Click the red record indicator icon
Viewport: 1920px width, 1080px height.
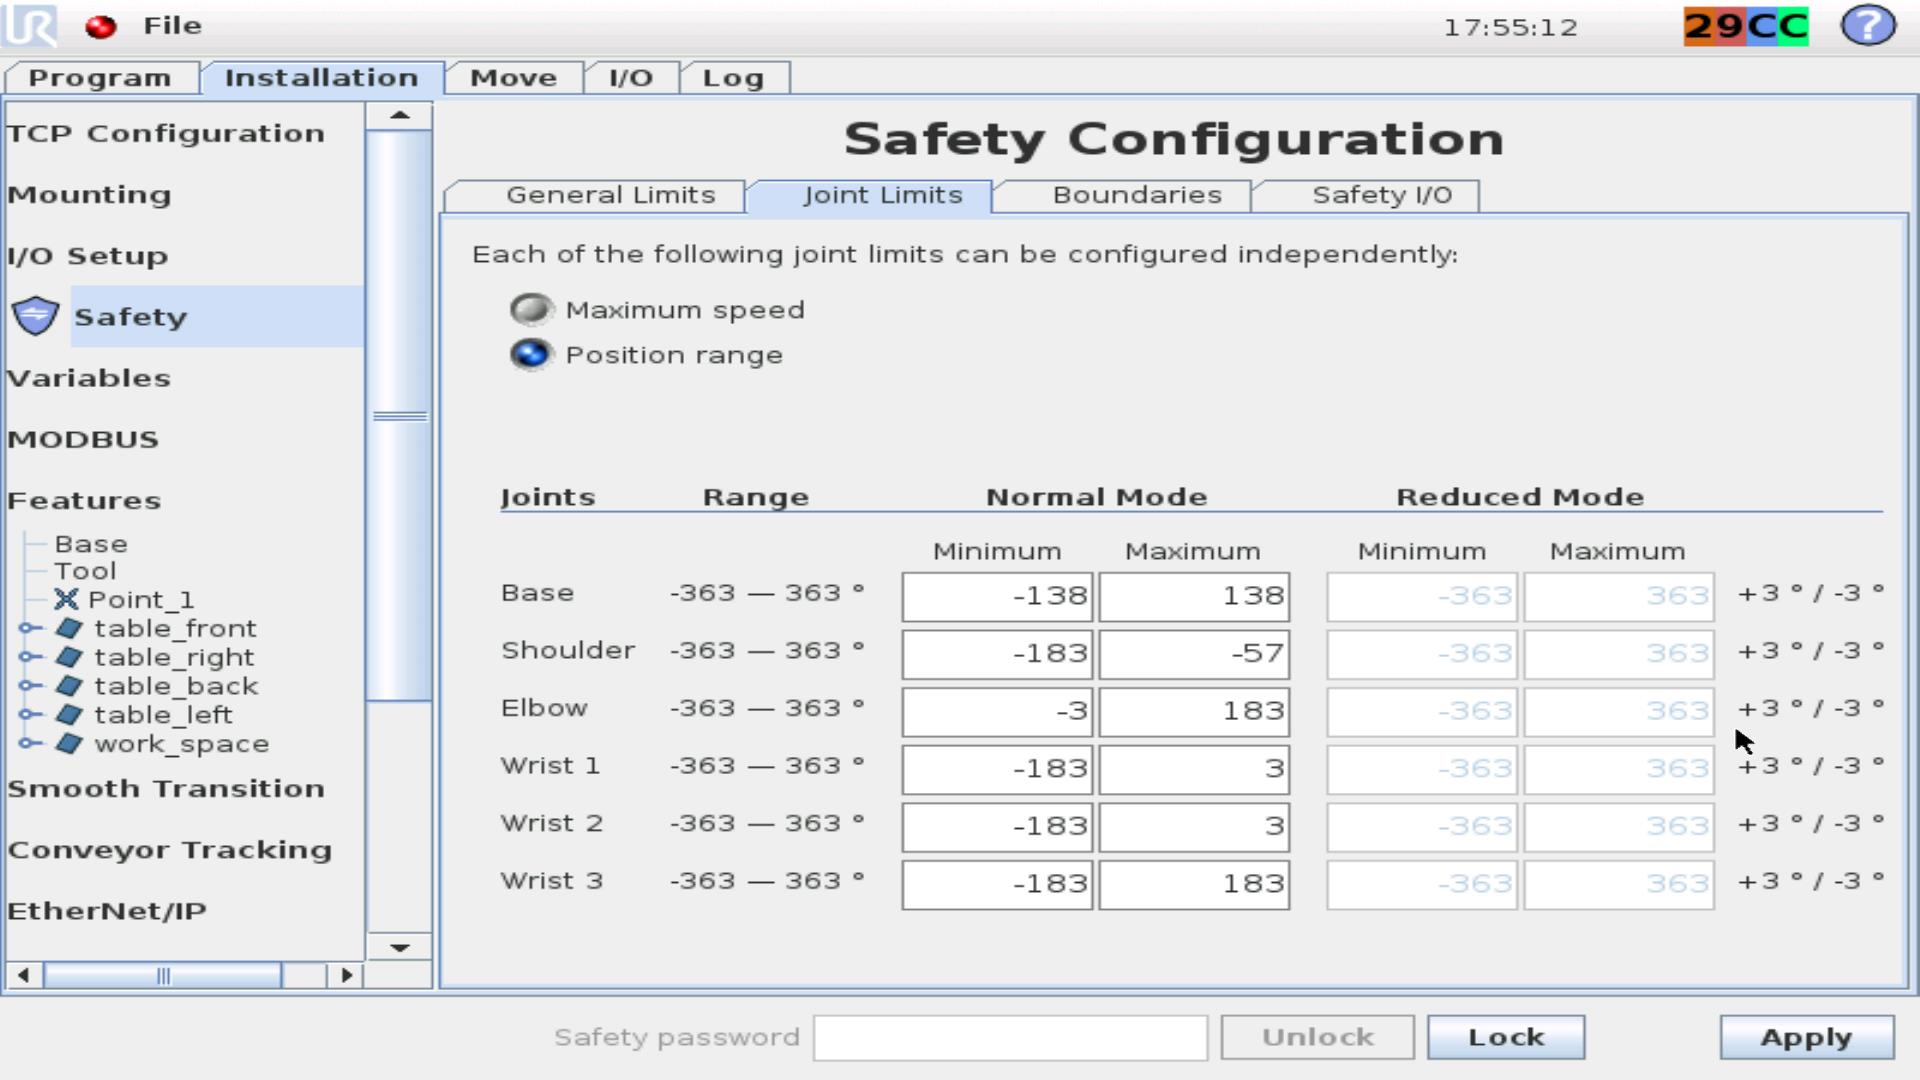point(100,27)
